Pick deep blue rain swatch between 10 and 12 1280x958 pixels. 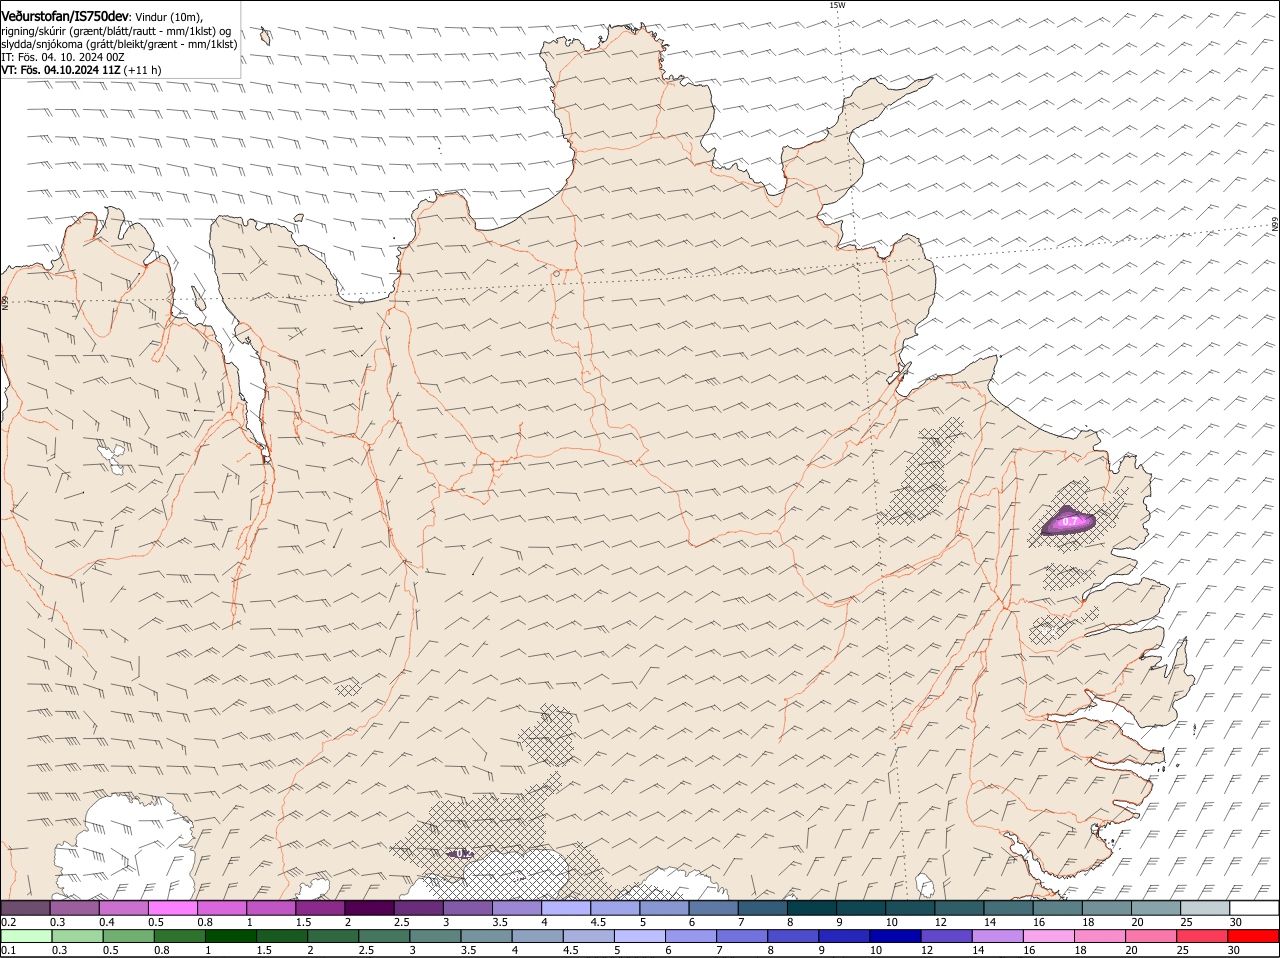(x=896, y=936)
